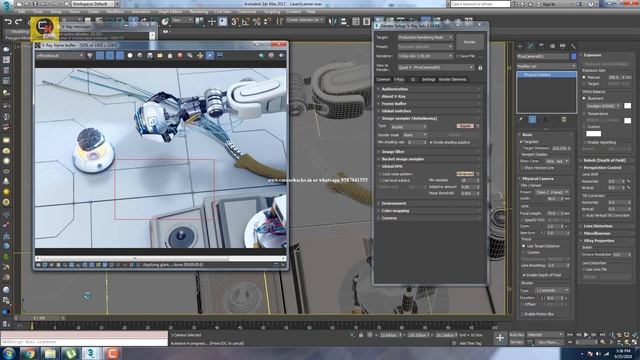Open the Modifier List dropdown

(546, 66)
